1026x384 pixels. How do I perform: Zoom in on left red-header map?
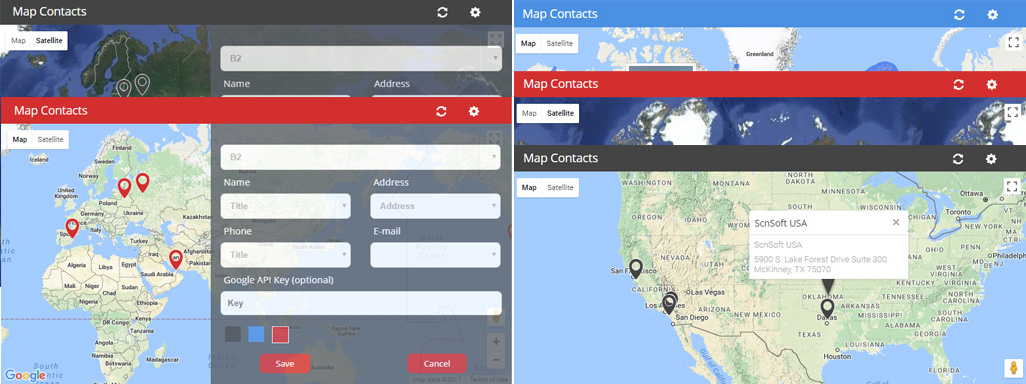click(x=496, y=341)
